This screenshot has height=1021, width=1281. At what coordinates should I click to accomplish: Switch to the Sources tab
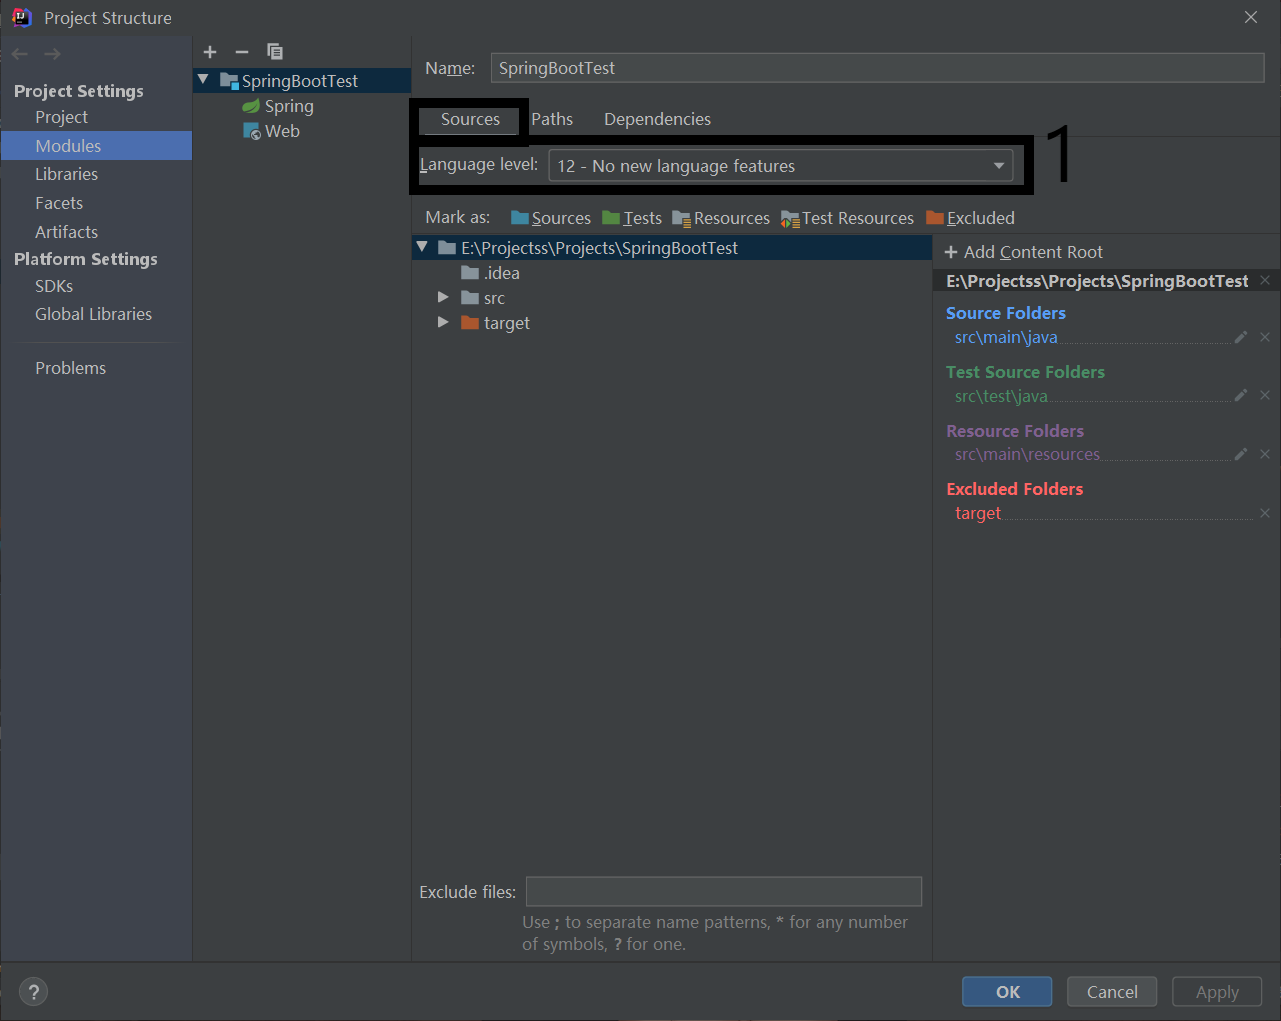coord(470,119)
